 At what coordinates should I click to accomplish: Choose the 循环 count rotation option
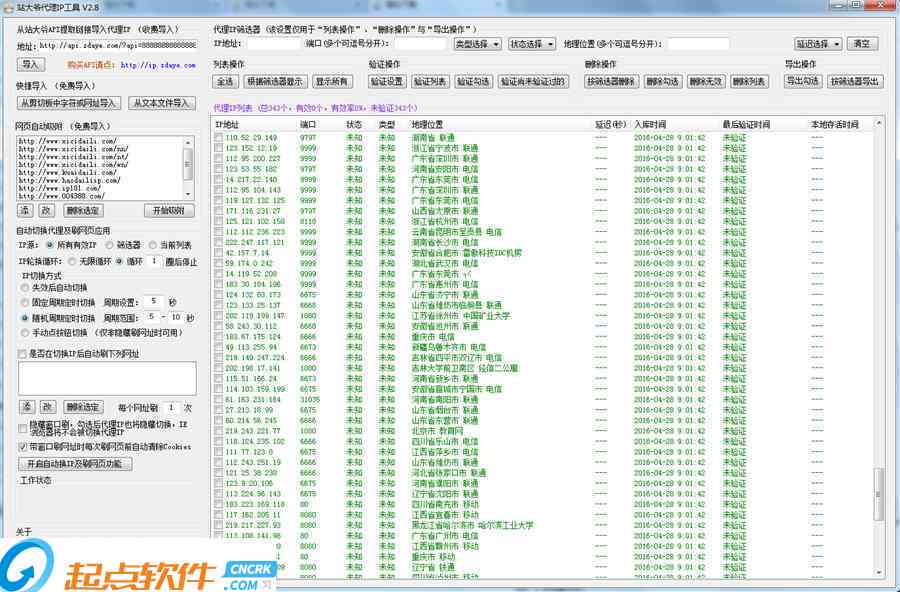(x=119, y=261)
